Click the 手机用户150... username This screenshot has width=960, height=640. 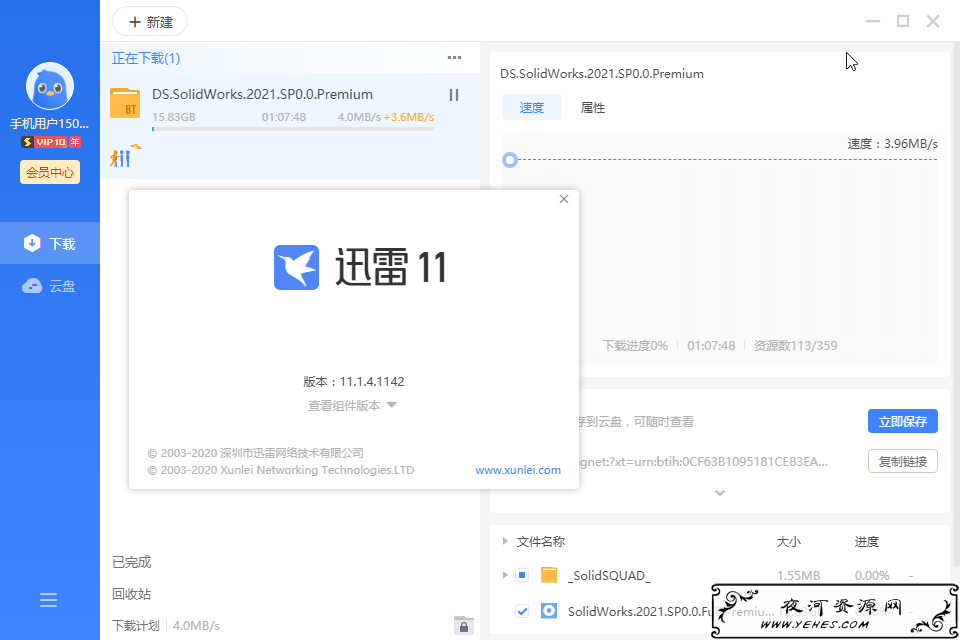click(50, 124)
